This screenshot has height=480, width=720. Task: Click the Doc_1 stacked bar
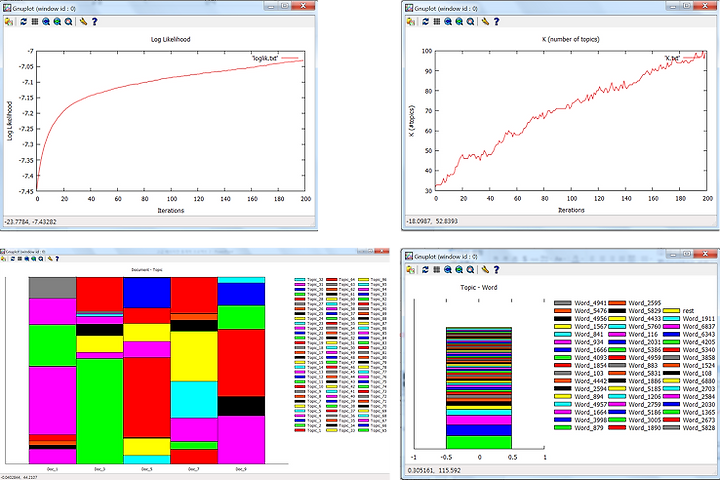[x=52, y=370]
